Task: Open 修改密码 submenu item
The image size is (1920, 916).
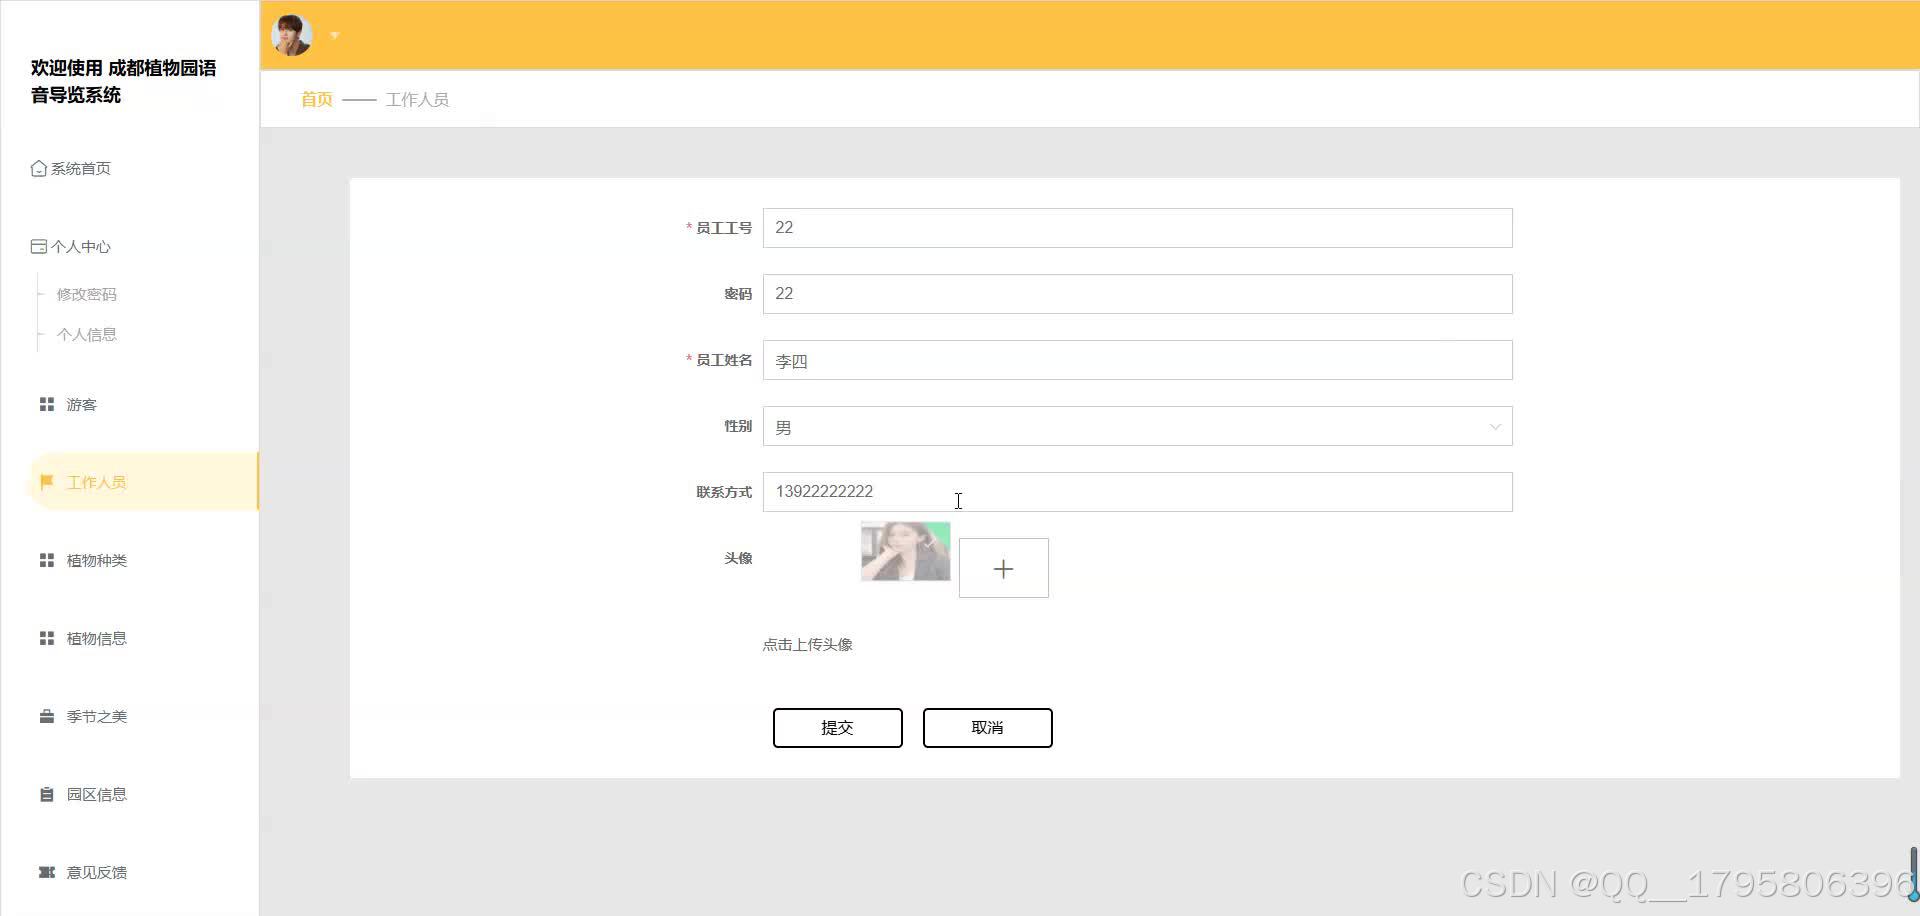Action: (x=87, y=294)
